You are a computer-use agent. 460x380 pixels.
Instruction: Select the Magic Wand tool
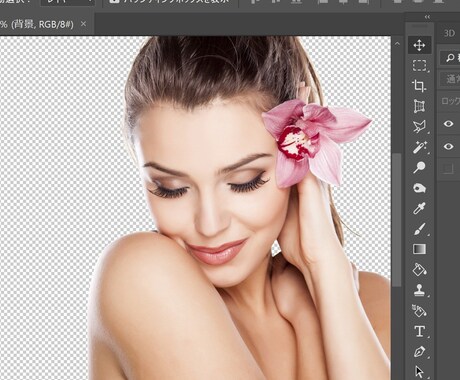419,147
